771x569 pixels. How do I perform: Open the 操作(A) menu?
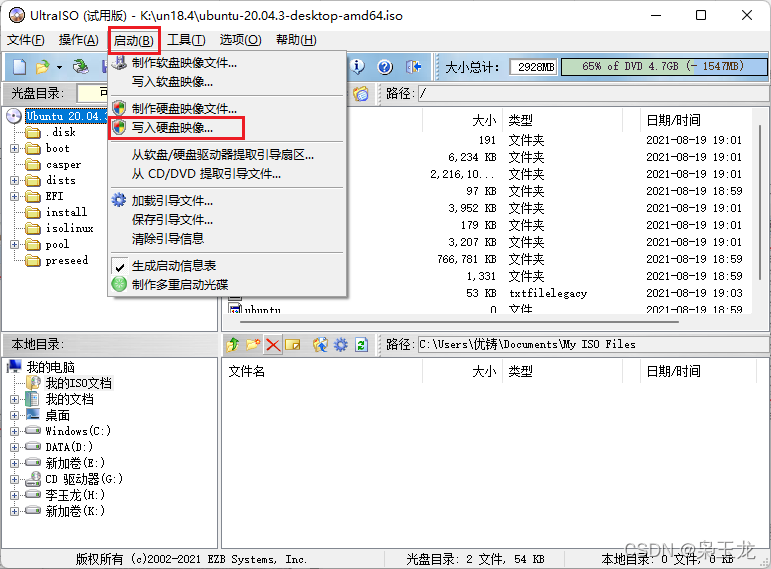(78, 40)
